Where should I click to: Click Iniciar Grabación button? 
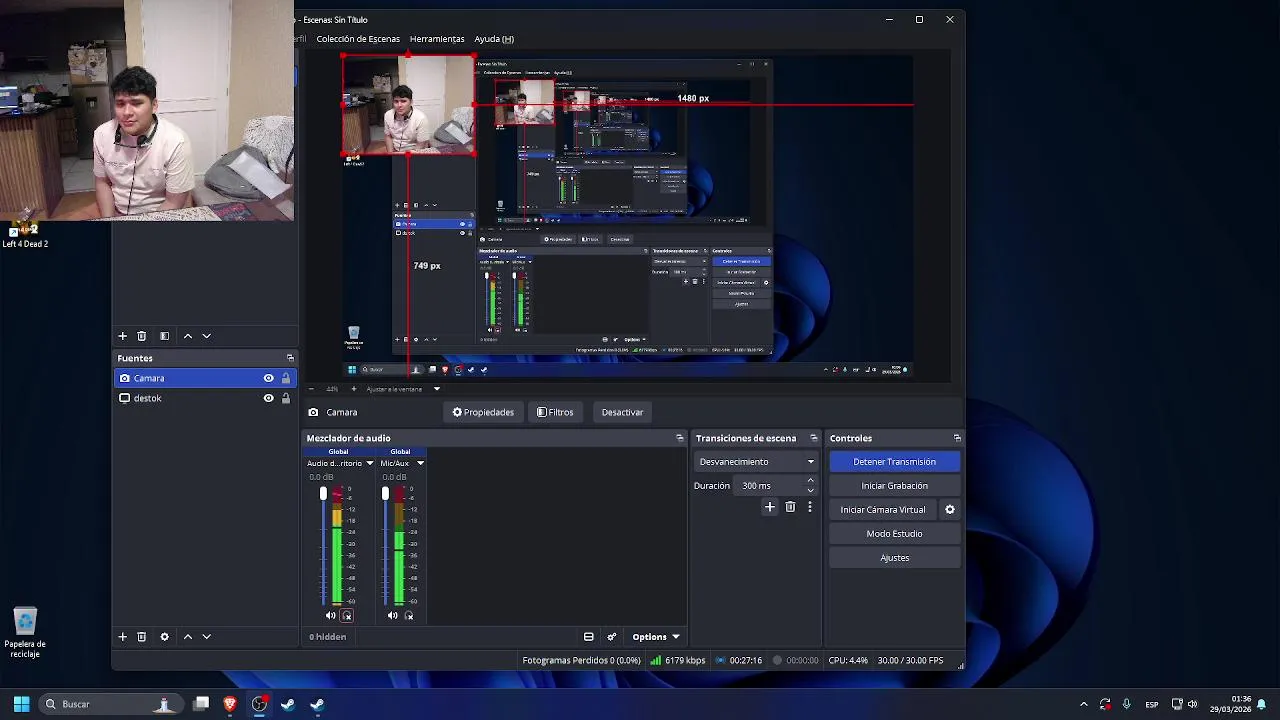pyautogui.click(x=894, y=486)
